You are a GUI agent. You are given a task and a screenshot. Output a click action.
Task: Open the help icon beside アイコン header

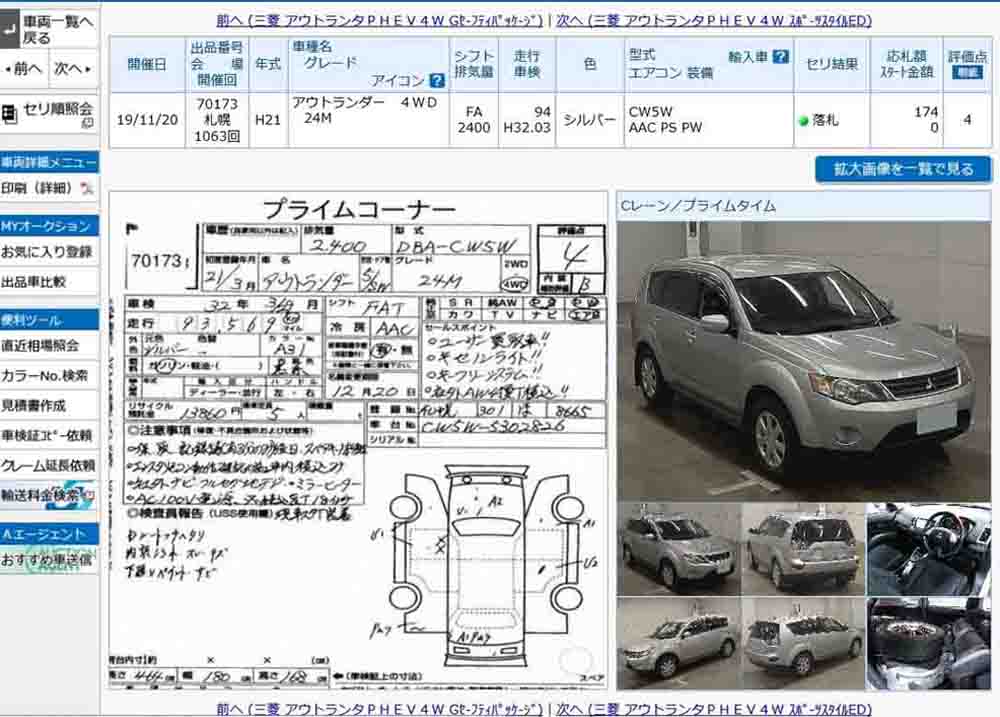tap(437, 80)
